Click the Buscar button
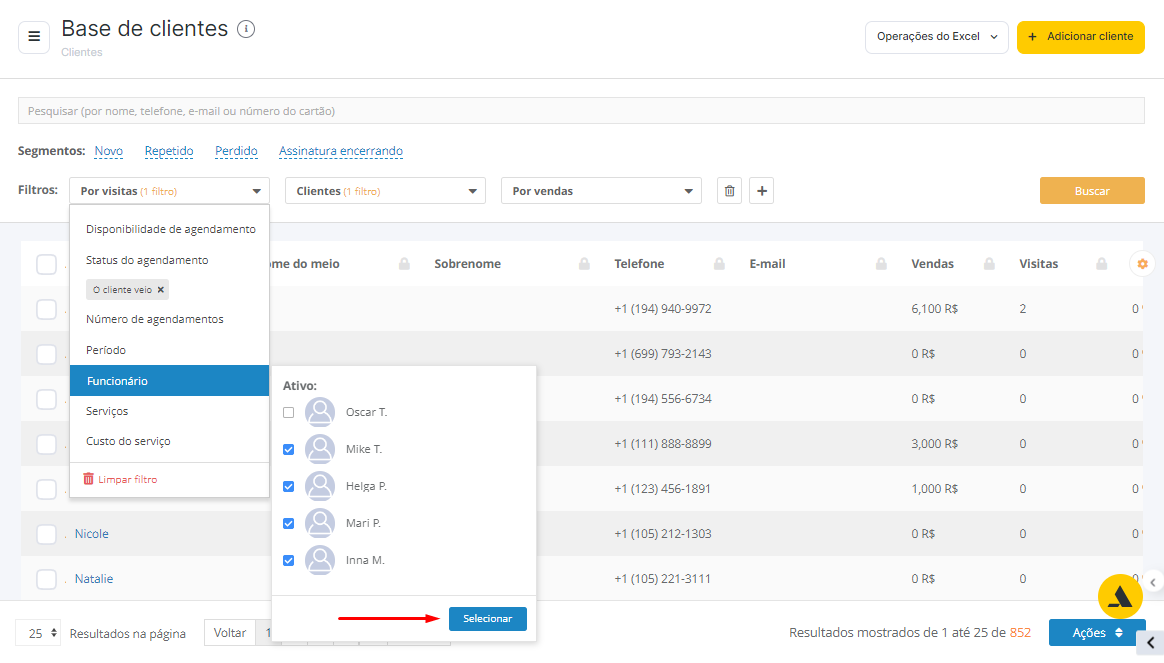The height and width of the screenshot is (663, 1164). pyautogui.click(x=1092, y=191)
